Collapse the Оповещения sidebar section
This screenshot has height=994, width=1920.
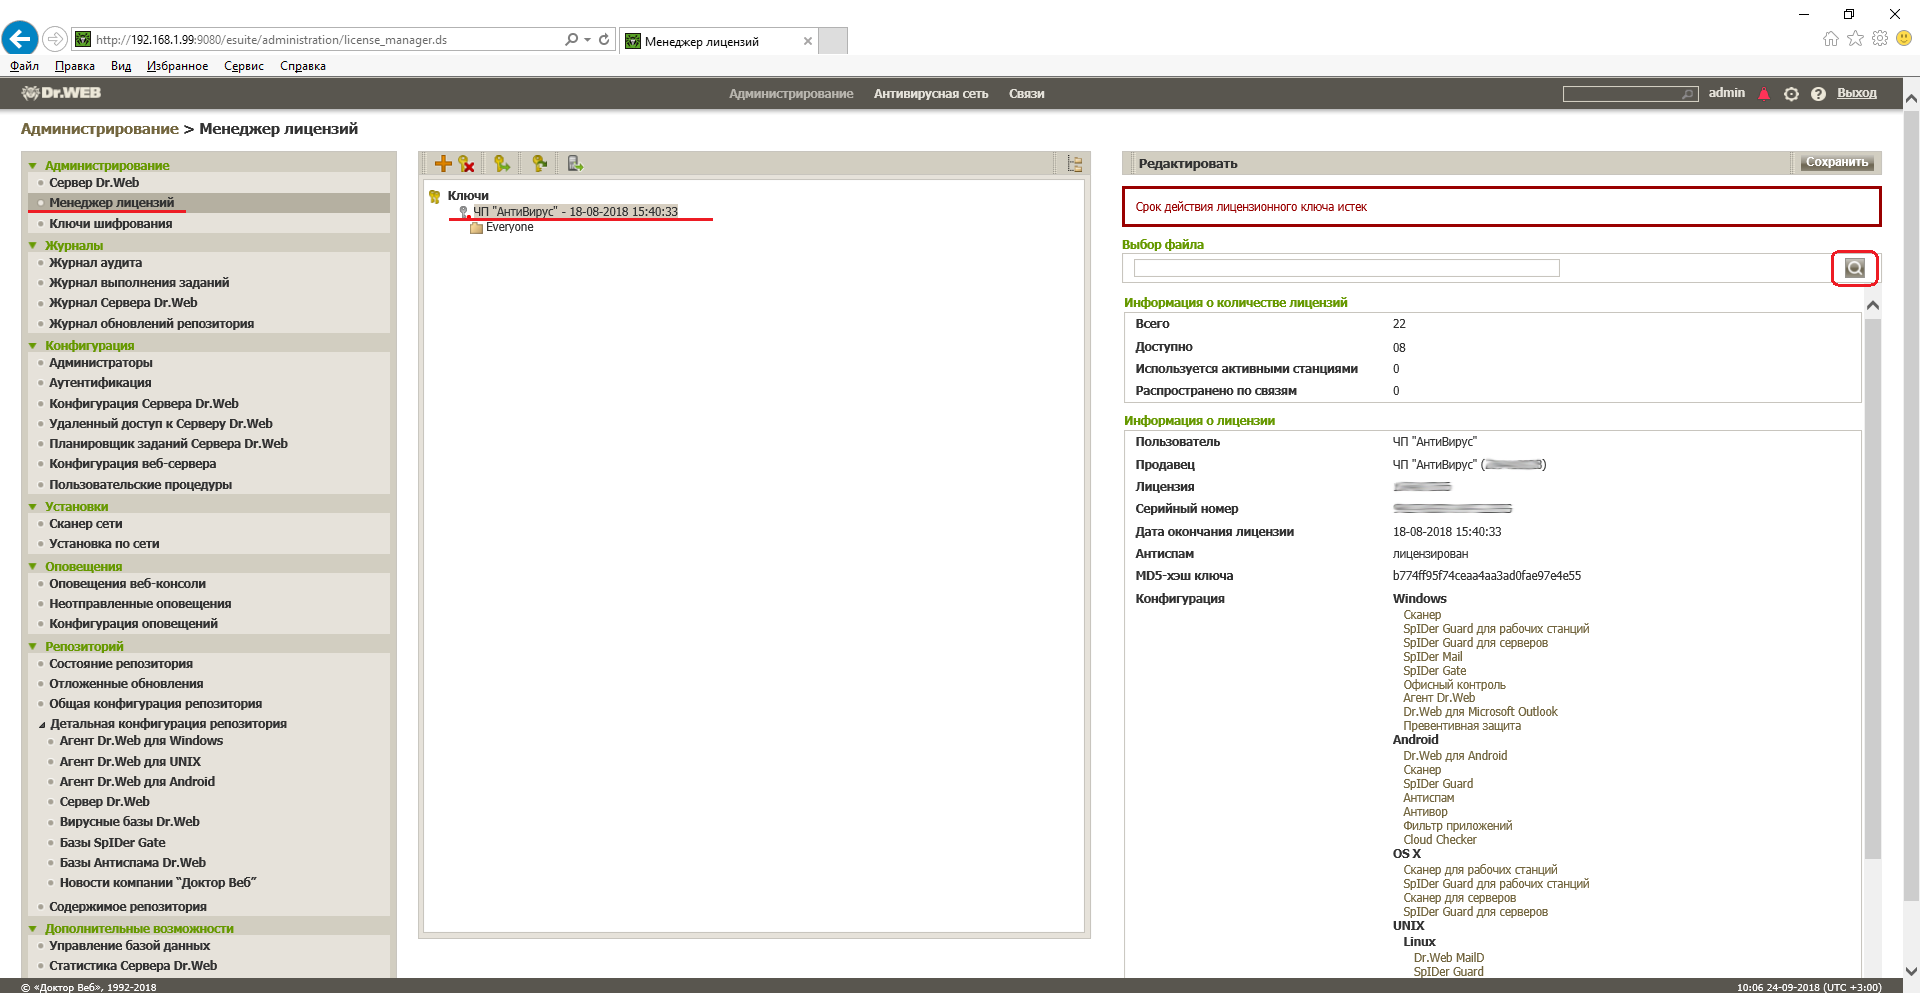click(x=33, y=567)
